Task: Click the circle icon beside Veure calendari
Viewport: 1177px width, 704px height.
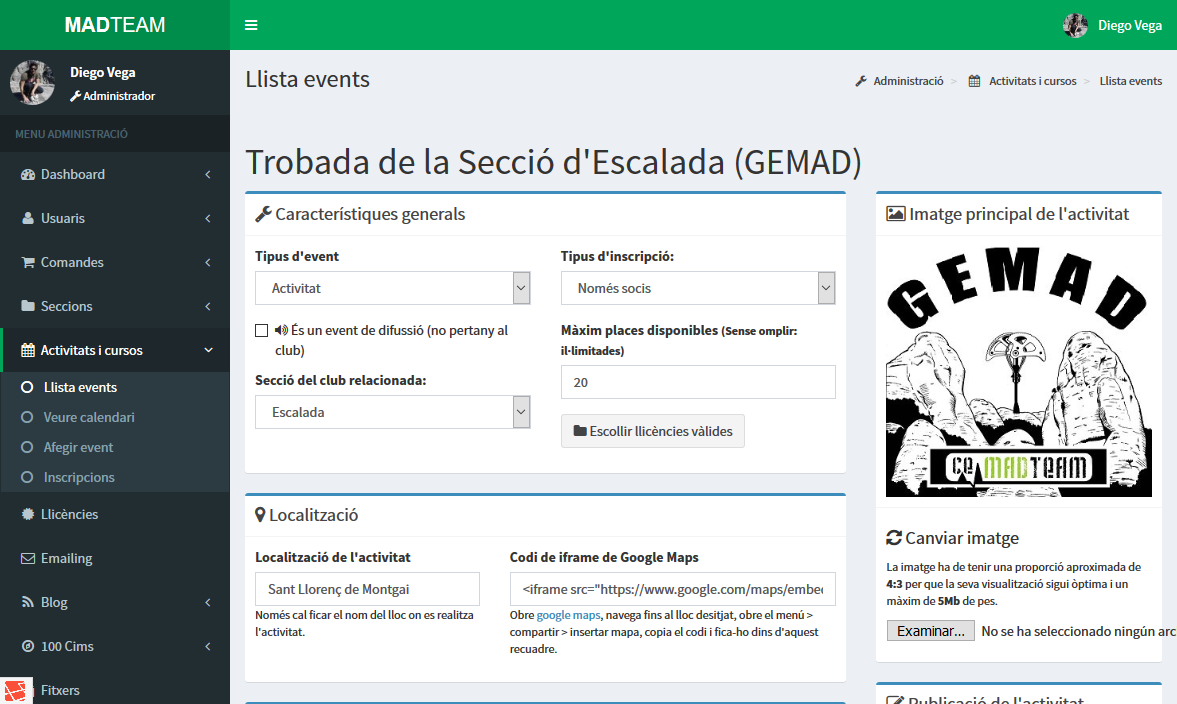Action: coord(27,417)
